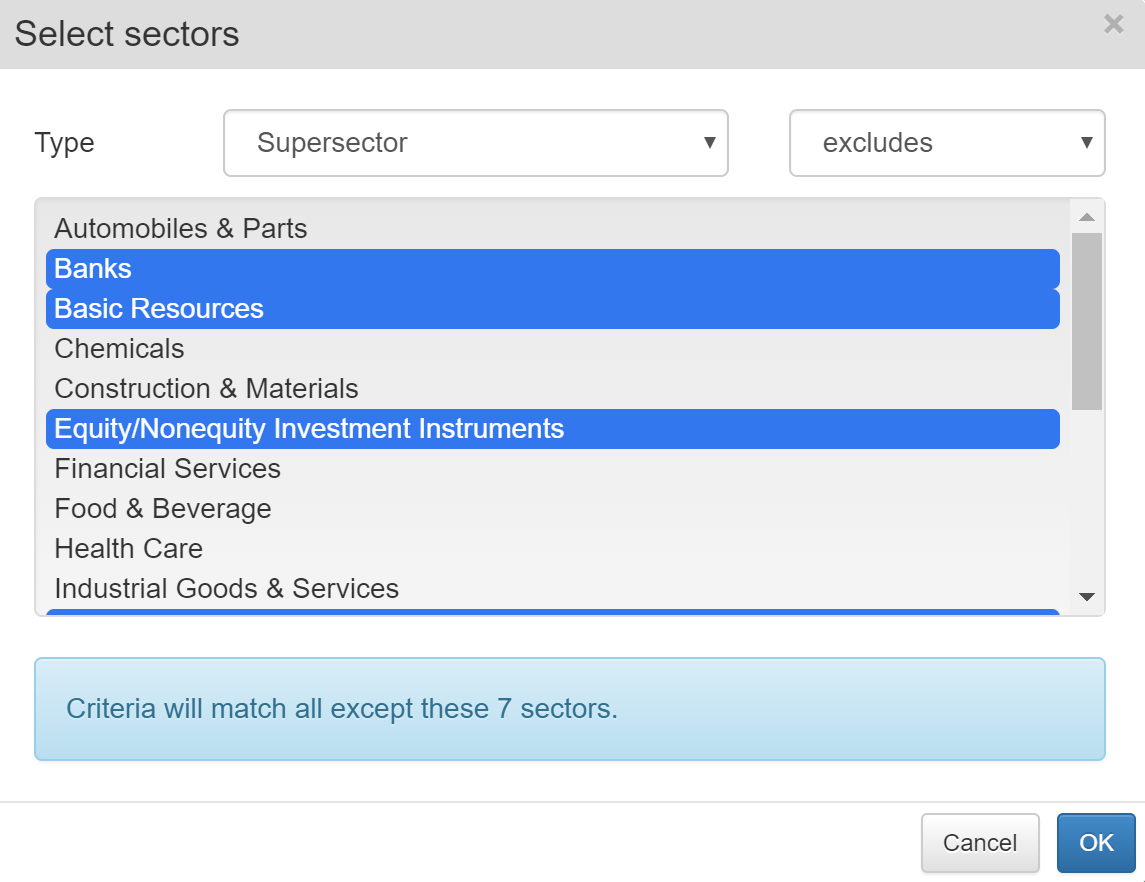1145x882 pixels.
Task: Open the Supersector type dropdown
Action: coord(475,143)
